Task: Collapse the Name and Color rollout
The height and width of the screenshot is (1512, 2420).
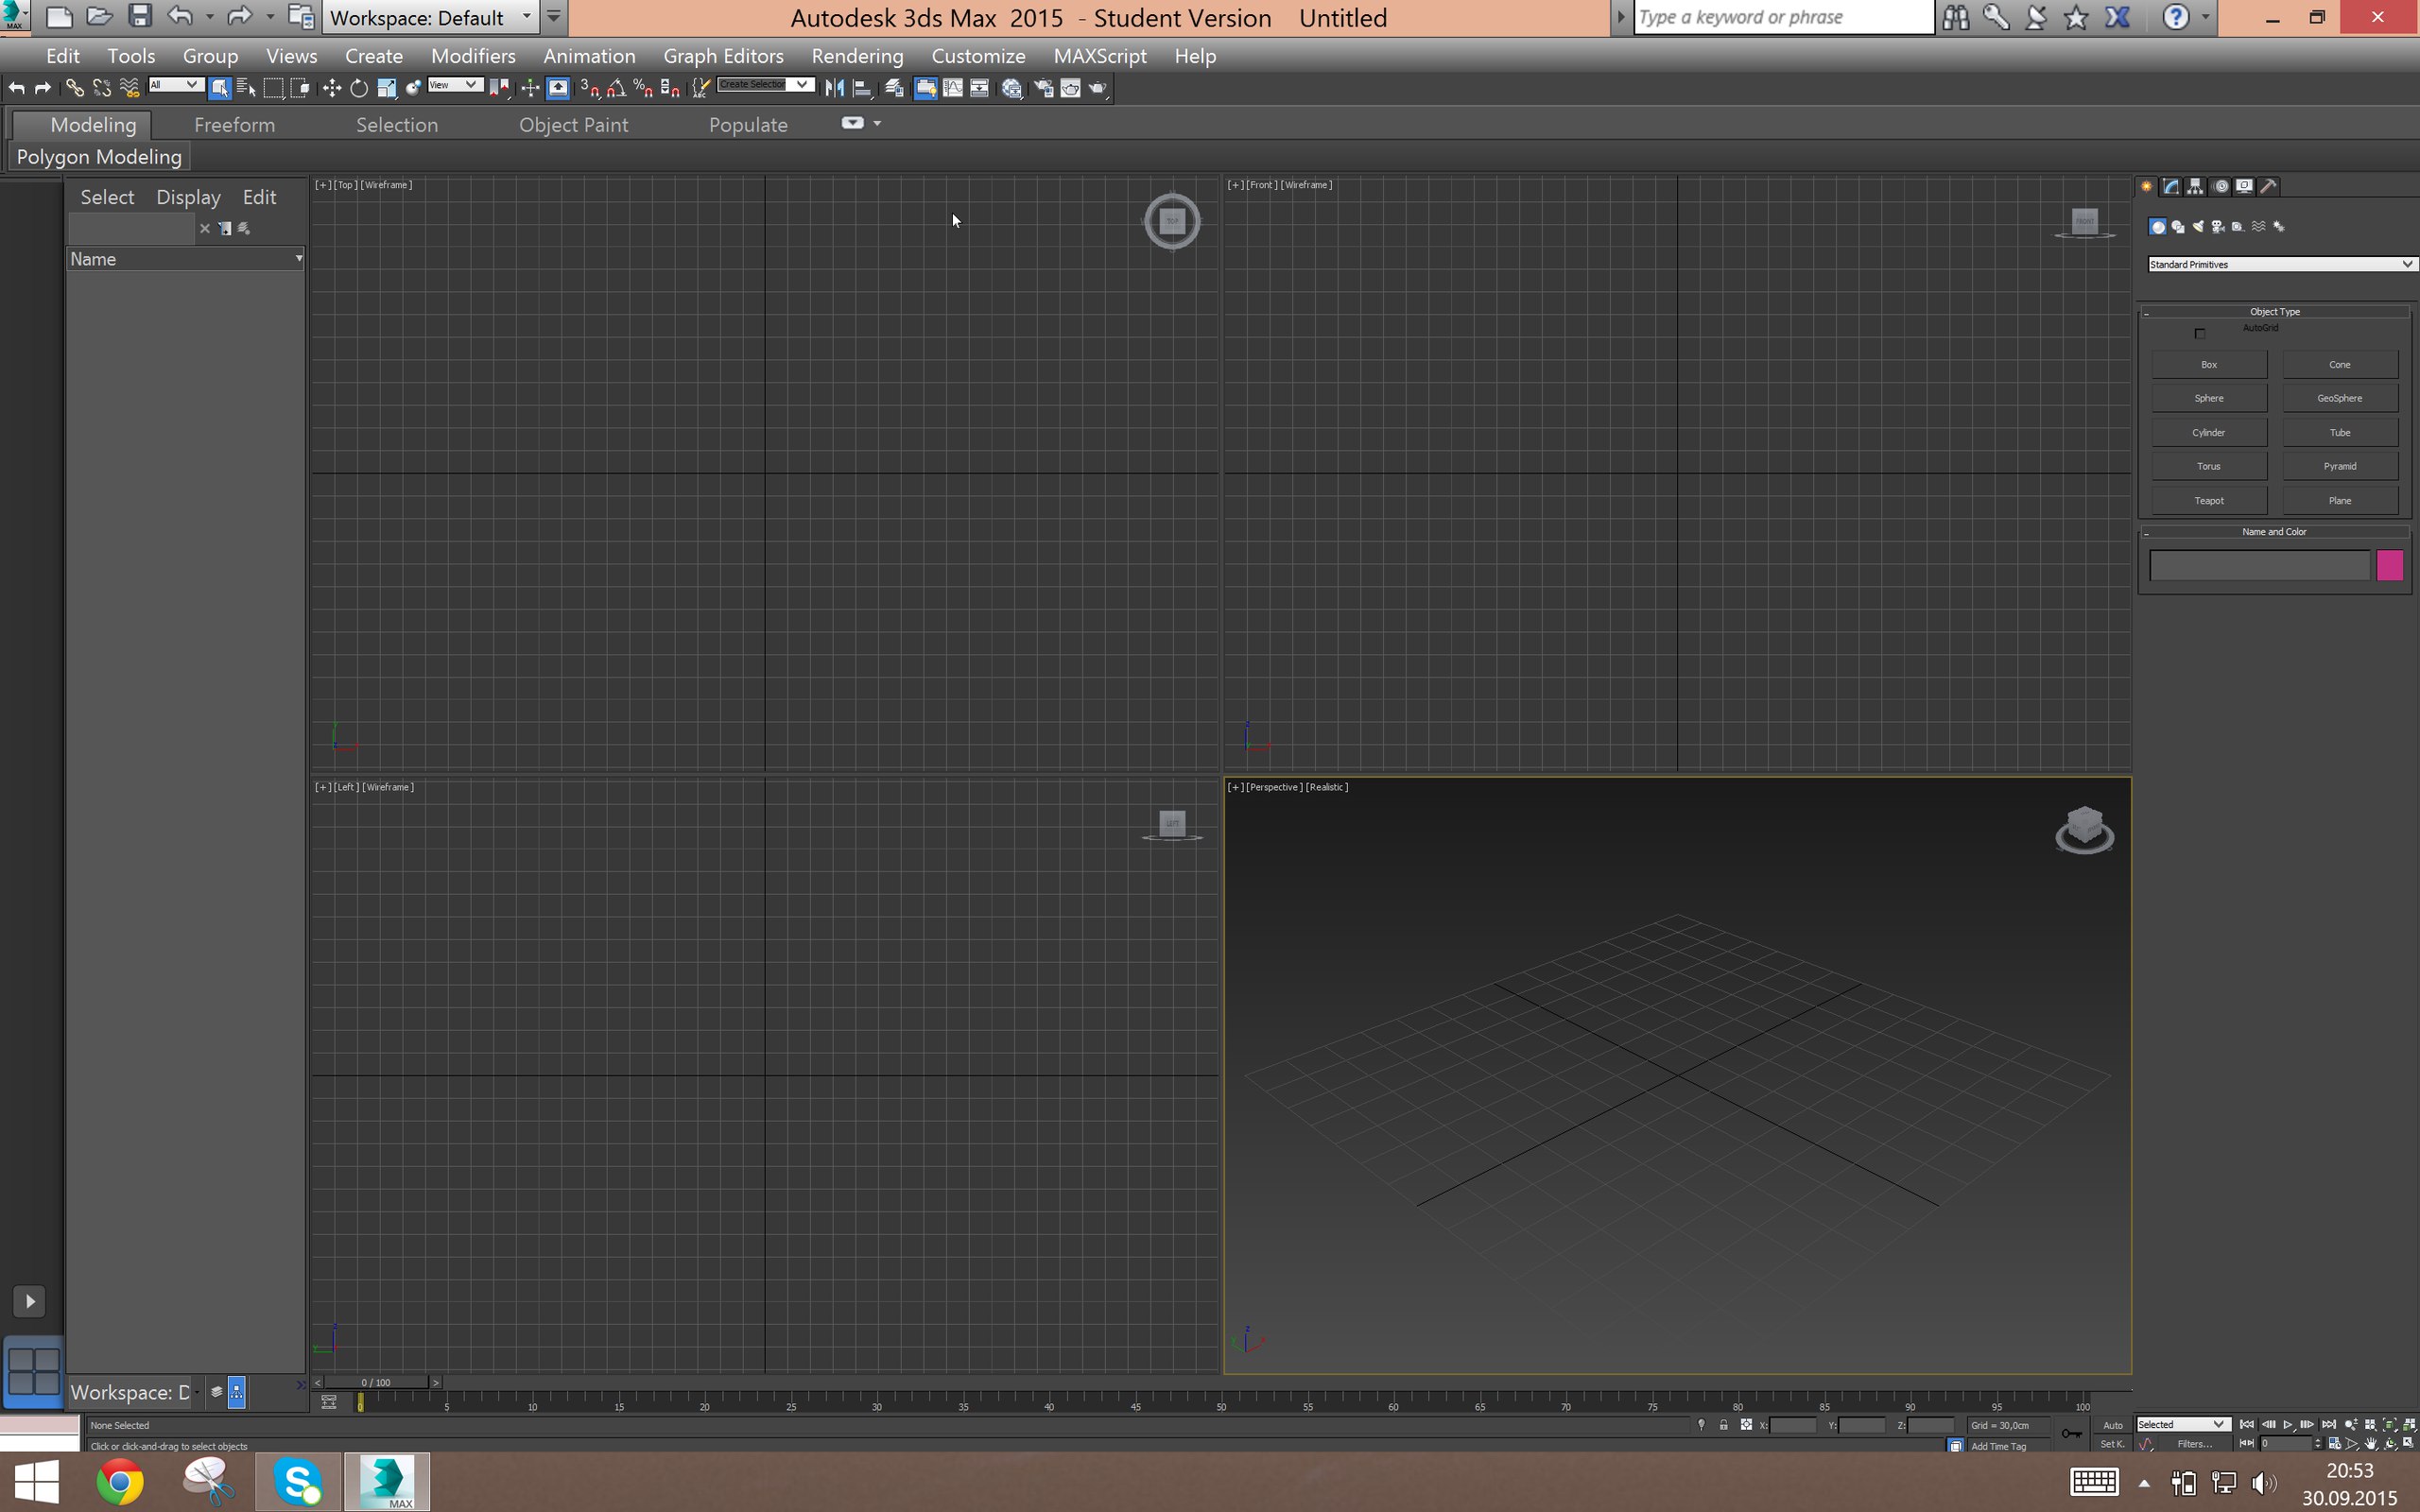Action: pos(2274,532)
